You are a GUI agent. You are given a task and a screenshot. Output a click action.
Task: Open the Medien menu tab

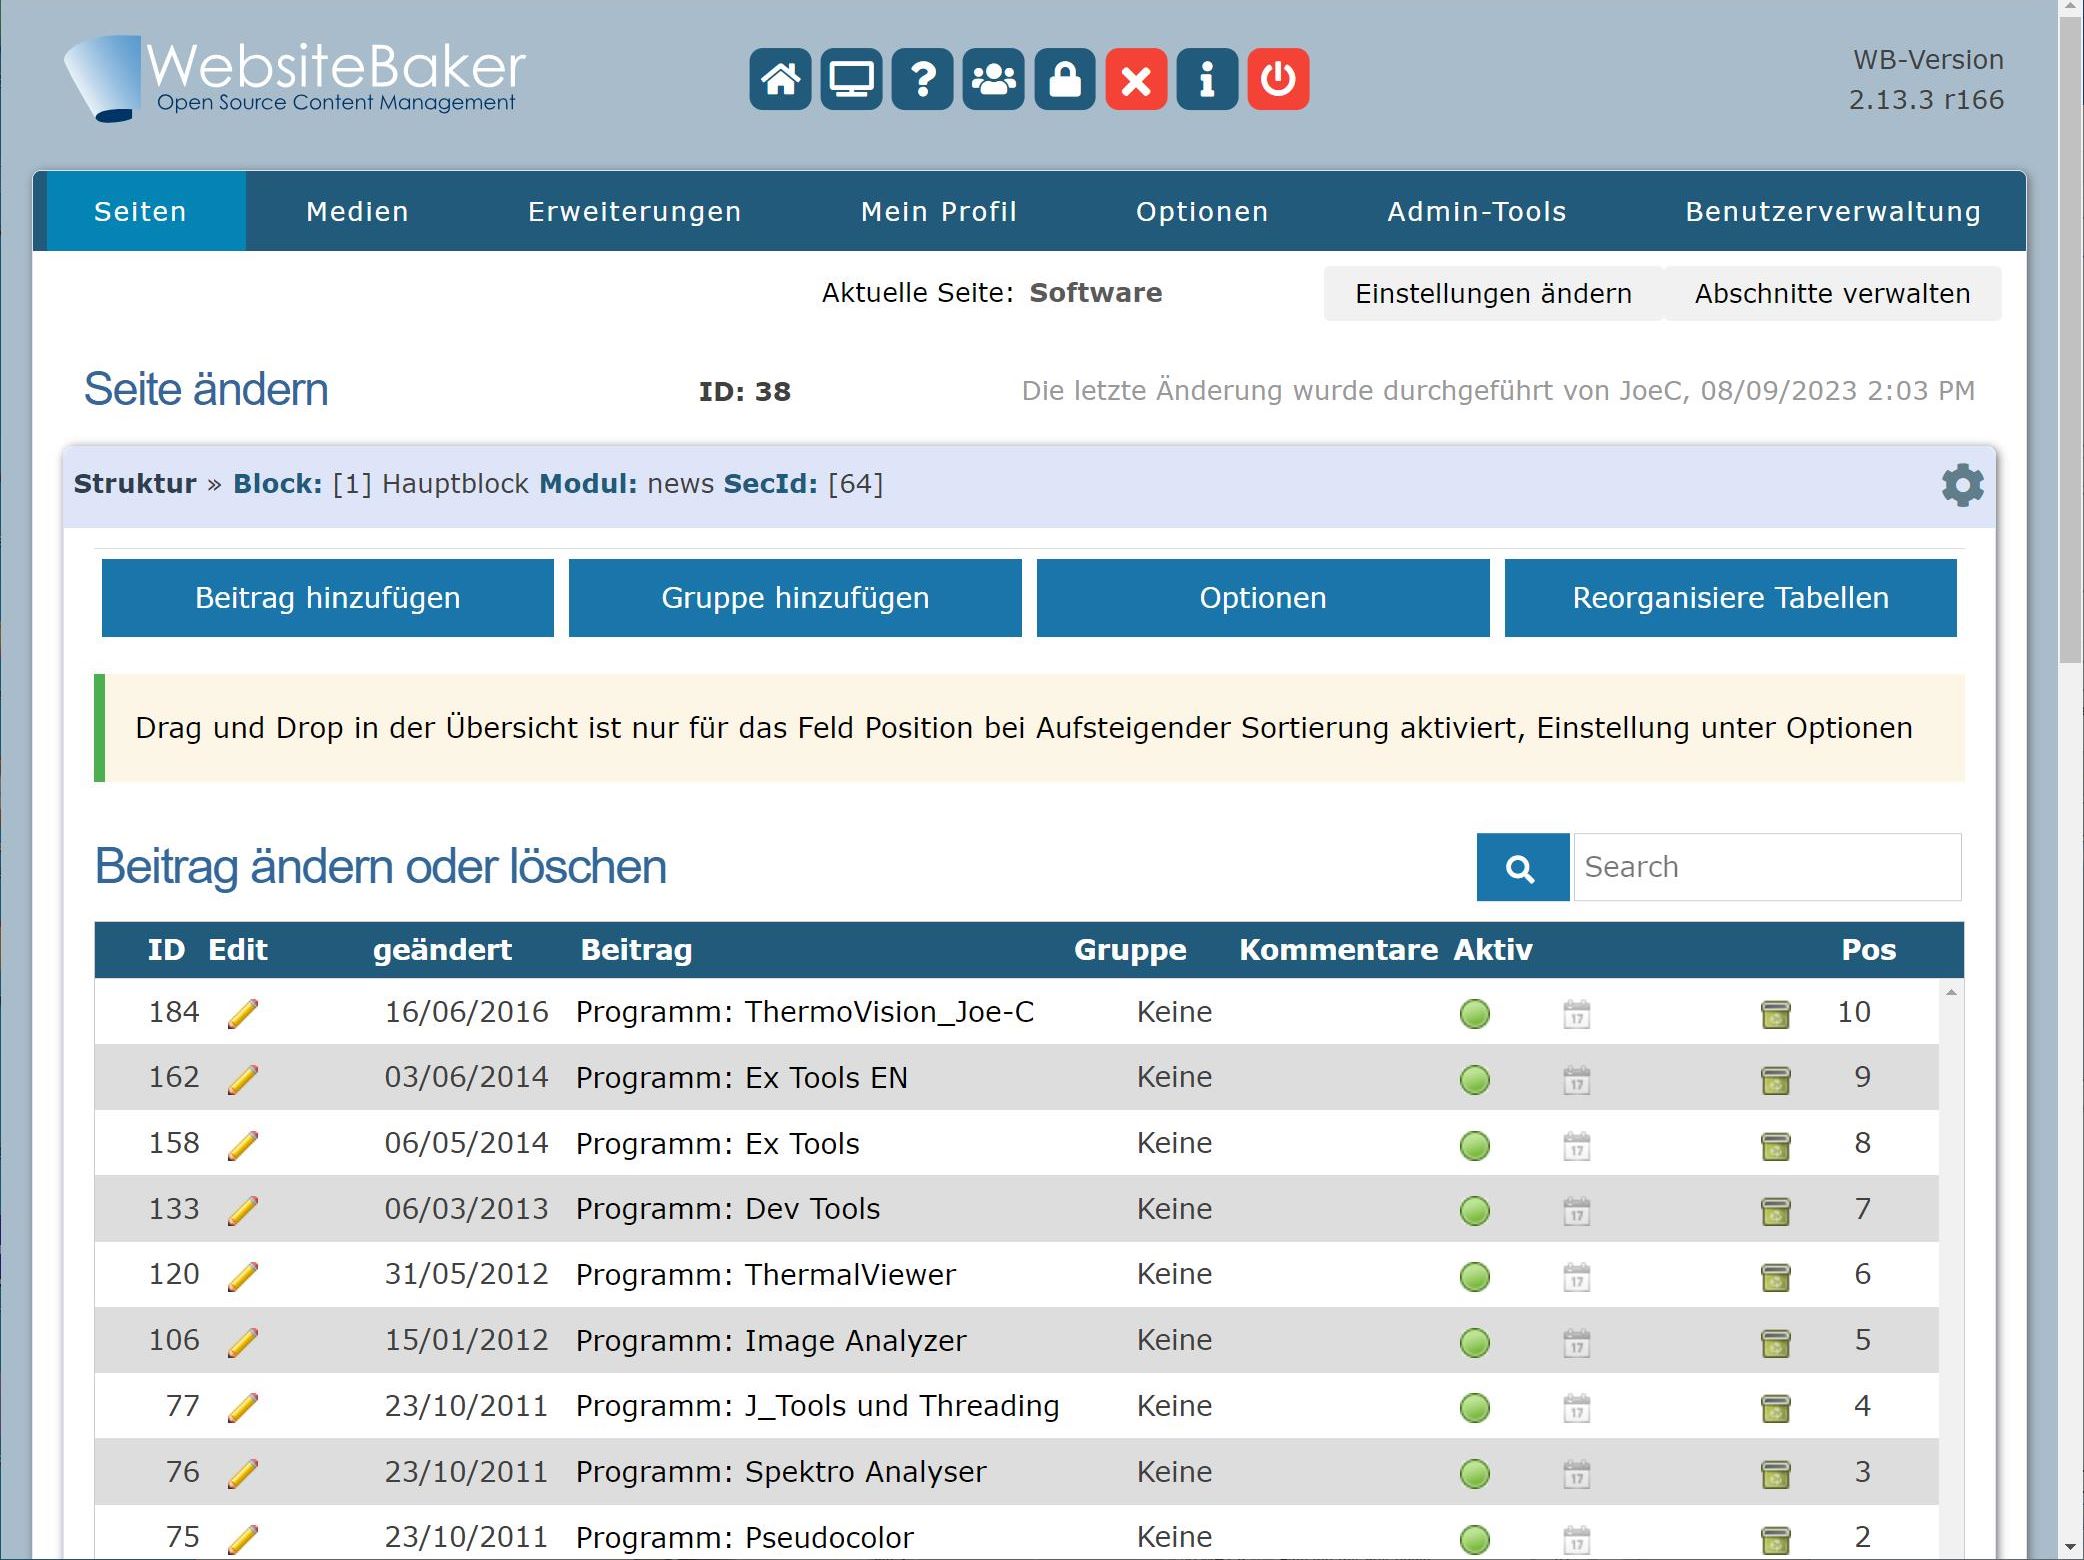[357, 211]
